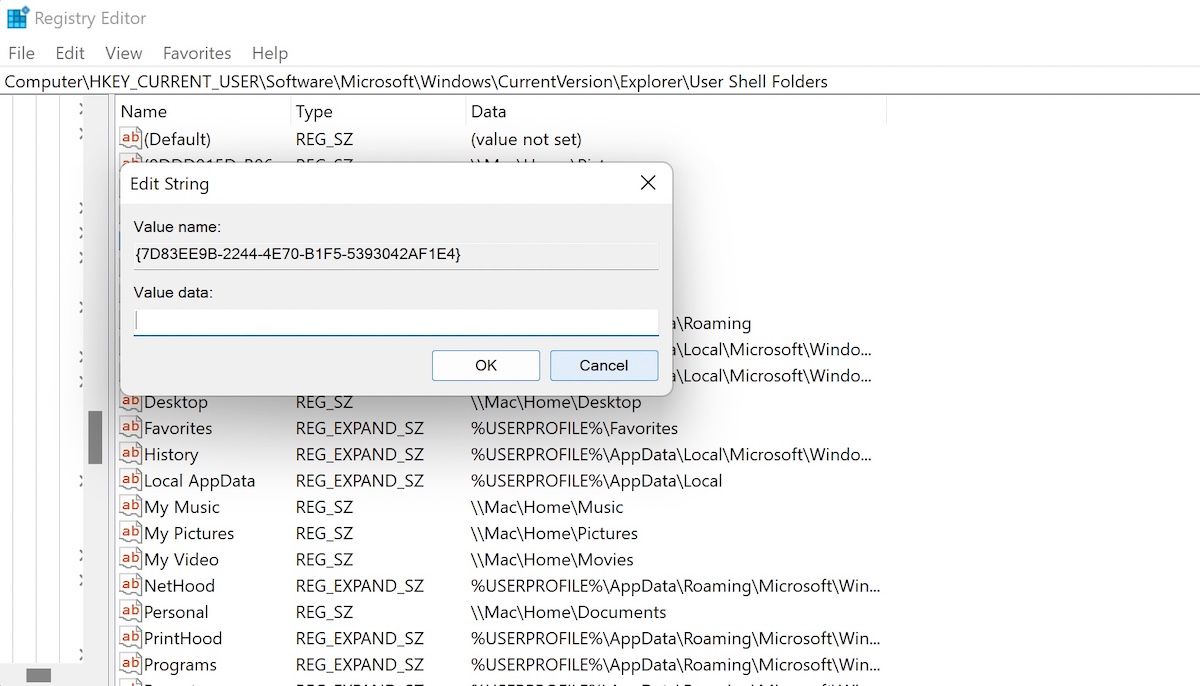This screenshot has height=686, width=1200.
Task: Select the Local AppData value icon
Action: (x=130, y=480)
